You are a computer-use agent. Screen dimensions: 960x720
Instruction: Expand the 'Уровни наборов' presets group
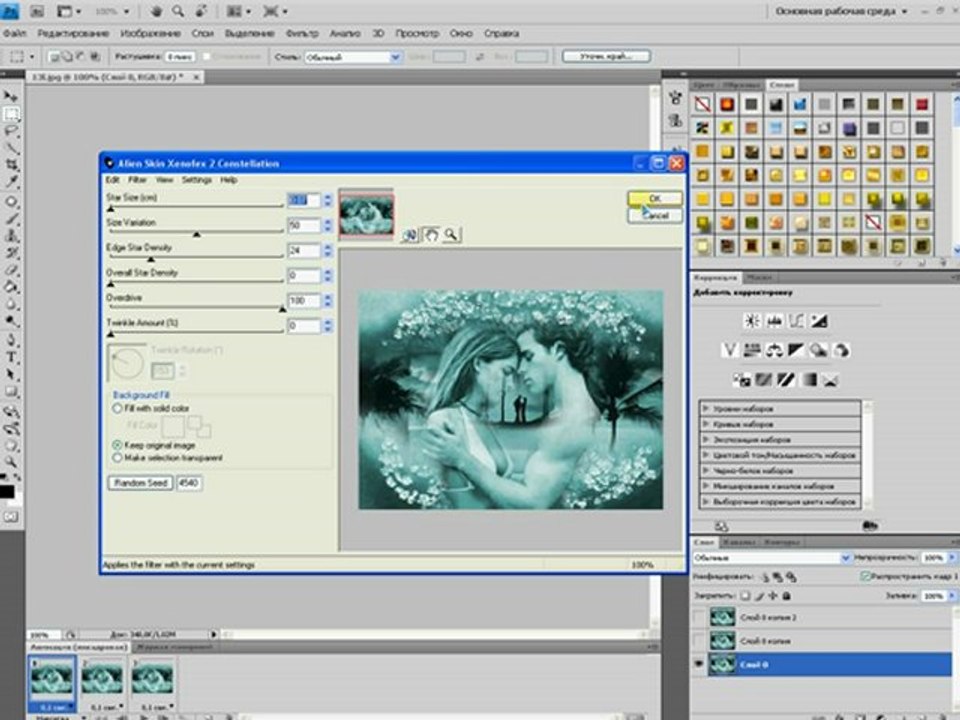click(706, 408)
